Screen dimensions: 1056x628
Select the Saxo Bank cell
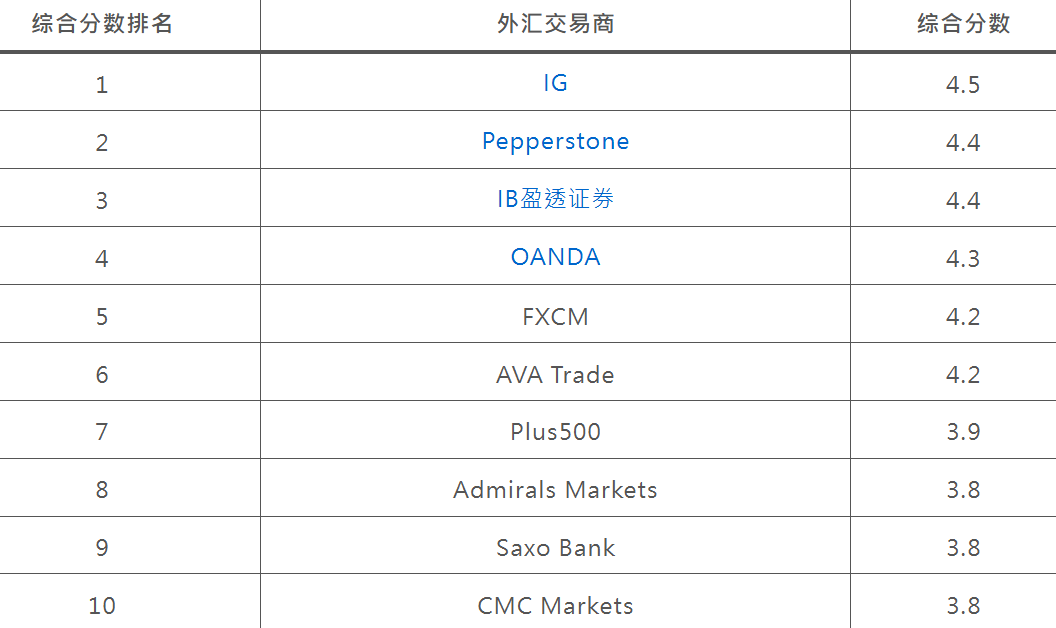pyautogui.click(x=556, y=548)
